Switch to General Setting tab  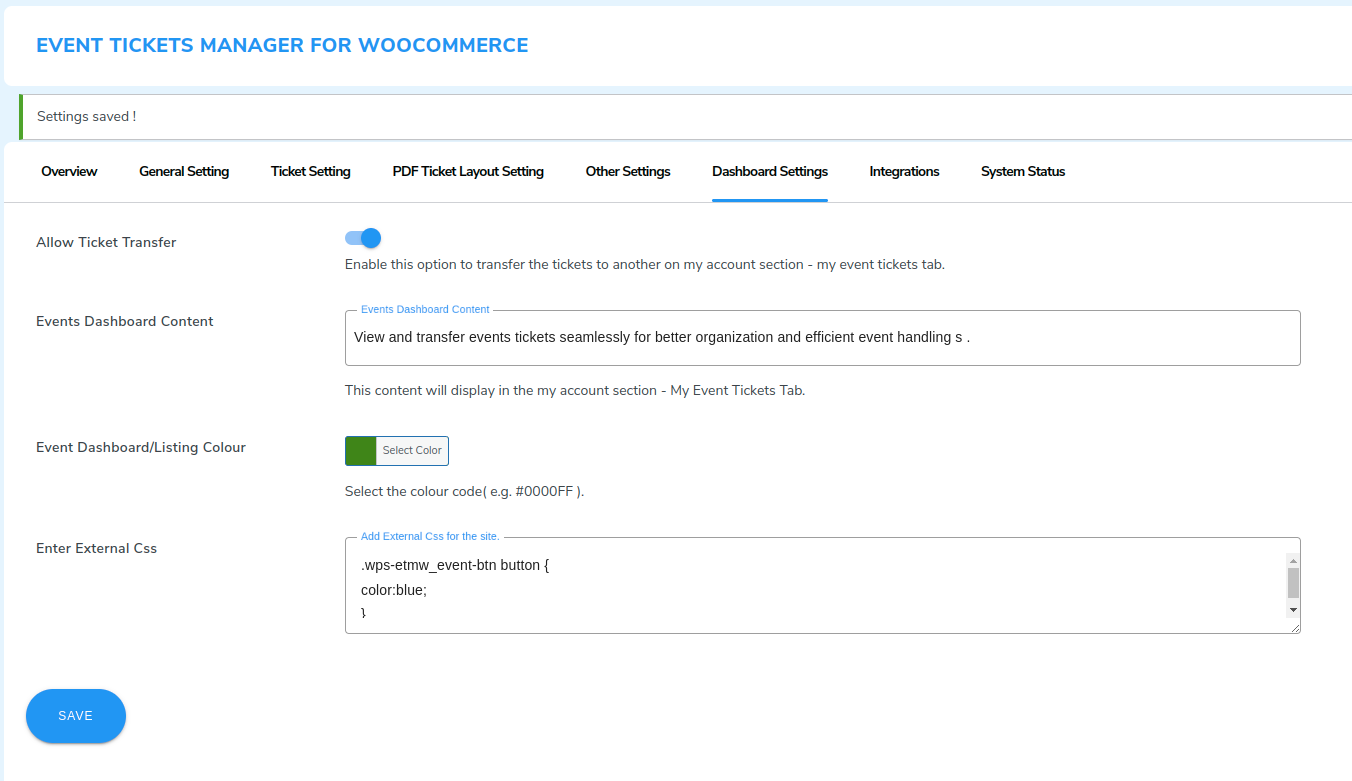(x=184, y=171)
